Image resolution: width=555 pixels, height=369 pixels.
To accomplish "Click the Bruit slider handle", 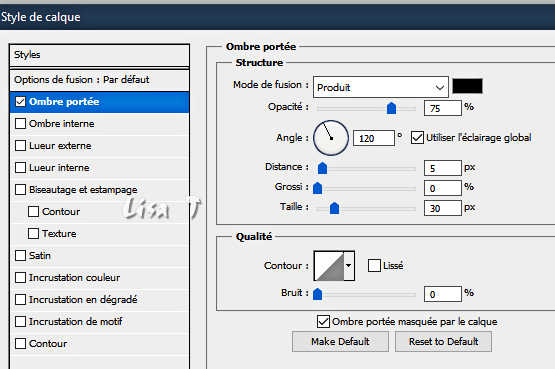I will point(317,294).
